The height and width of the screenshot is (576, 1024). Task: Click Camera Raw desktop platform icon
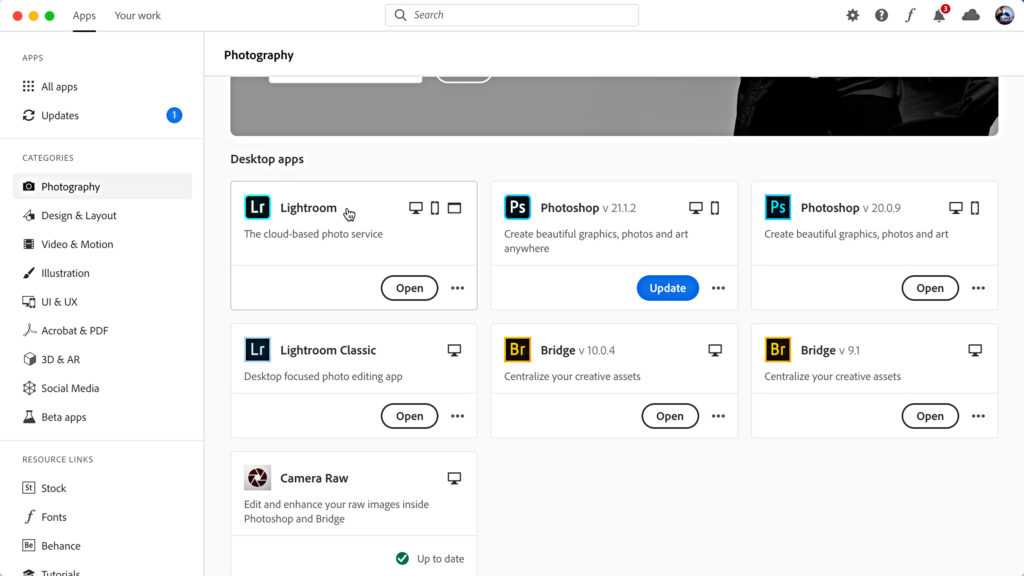[454, 478]
